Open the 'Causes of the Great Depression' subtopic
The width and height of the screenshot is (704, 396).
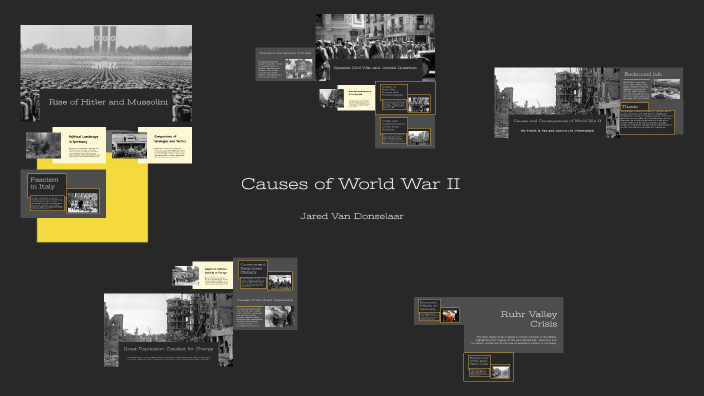[x=265, y=313]
